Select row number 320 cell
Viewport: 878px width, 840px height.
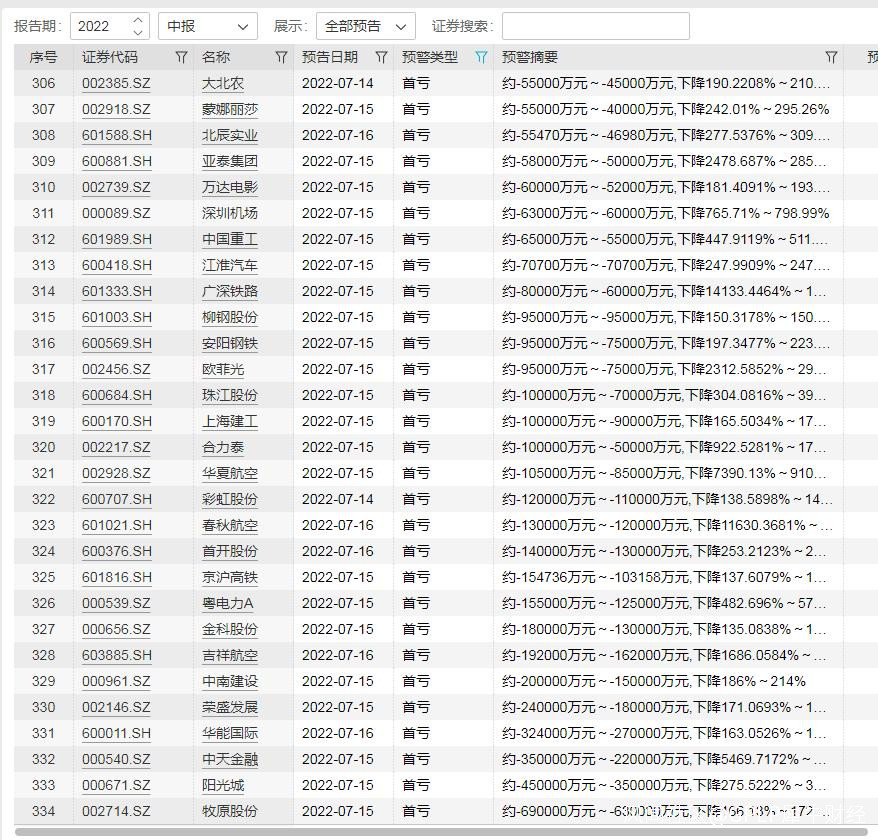(43, 447)
